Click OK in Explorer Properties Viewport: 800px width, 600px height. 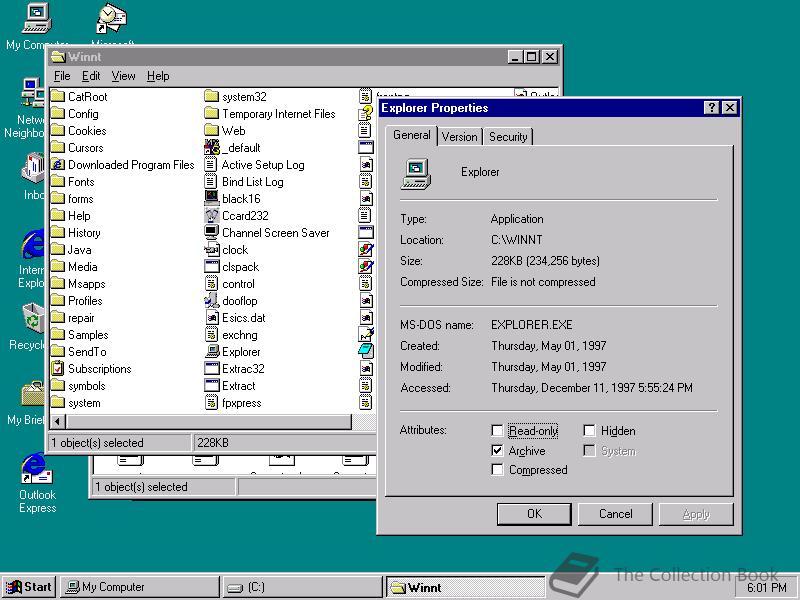click(x=534, y=514)
